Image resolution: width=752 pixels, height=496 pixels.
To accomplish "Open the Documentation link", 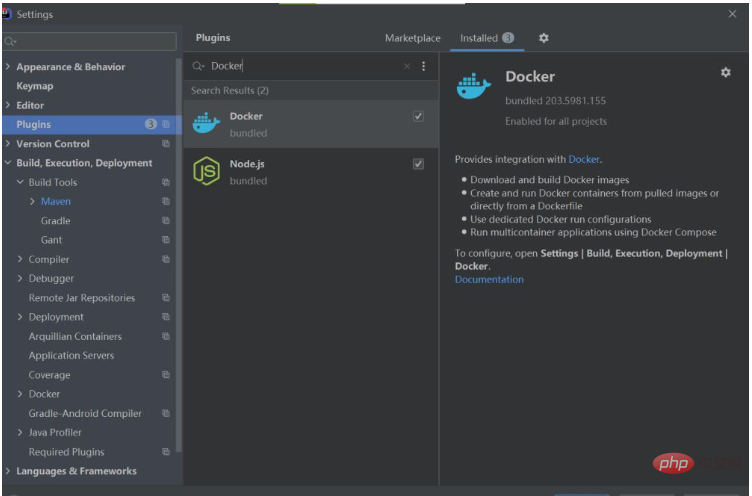I will [x=489, y=279].
